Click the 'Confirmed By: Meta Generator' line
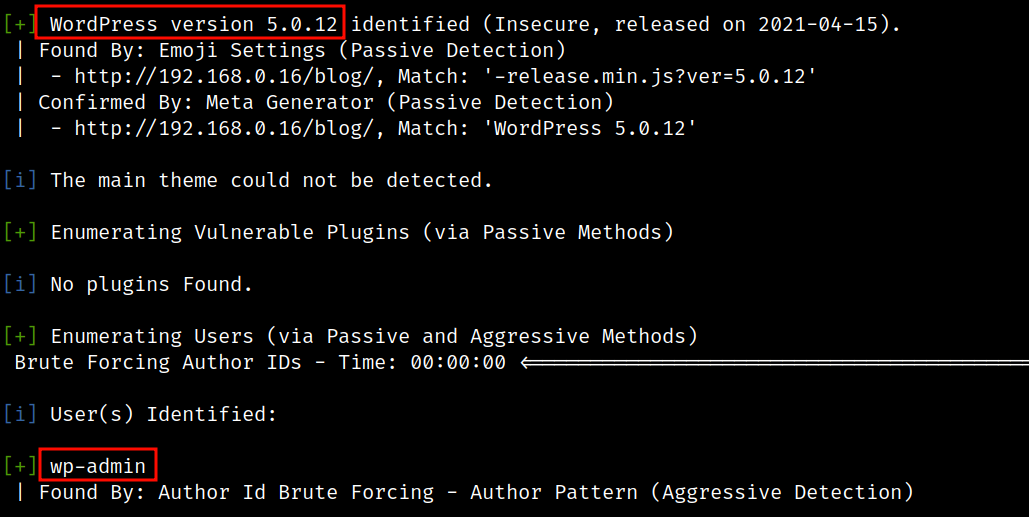 [x=326, y=102]
